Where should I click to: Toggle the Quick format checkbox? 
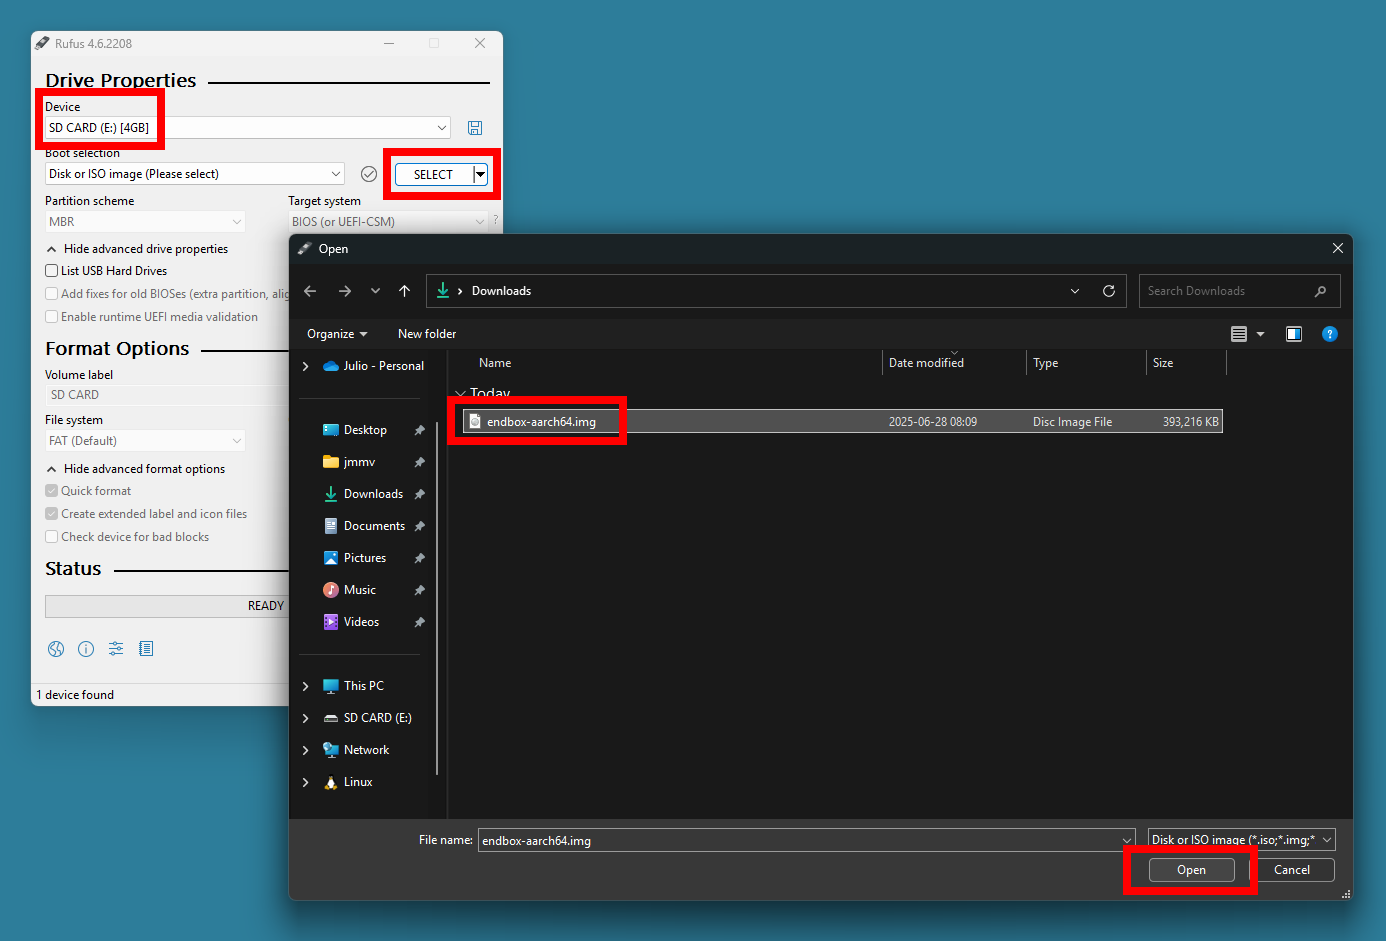(51, 491)
